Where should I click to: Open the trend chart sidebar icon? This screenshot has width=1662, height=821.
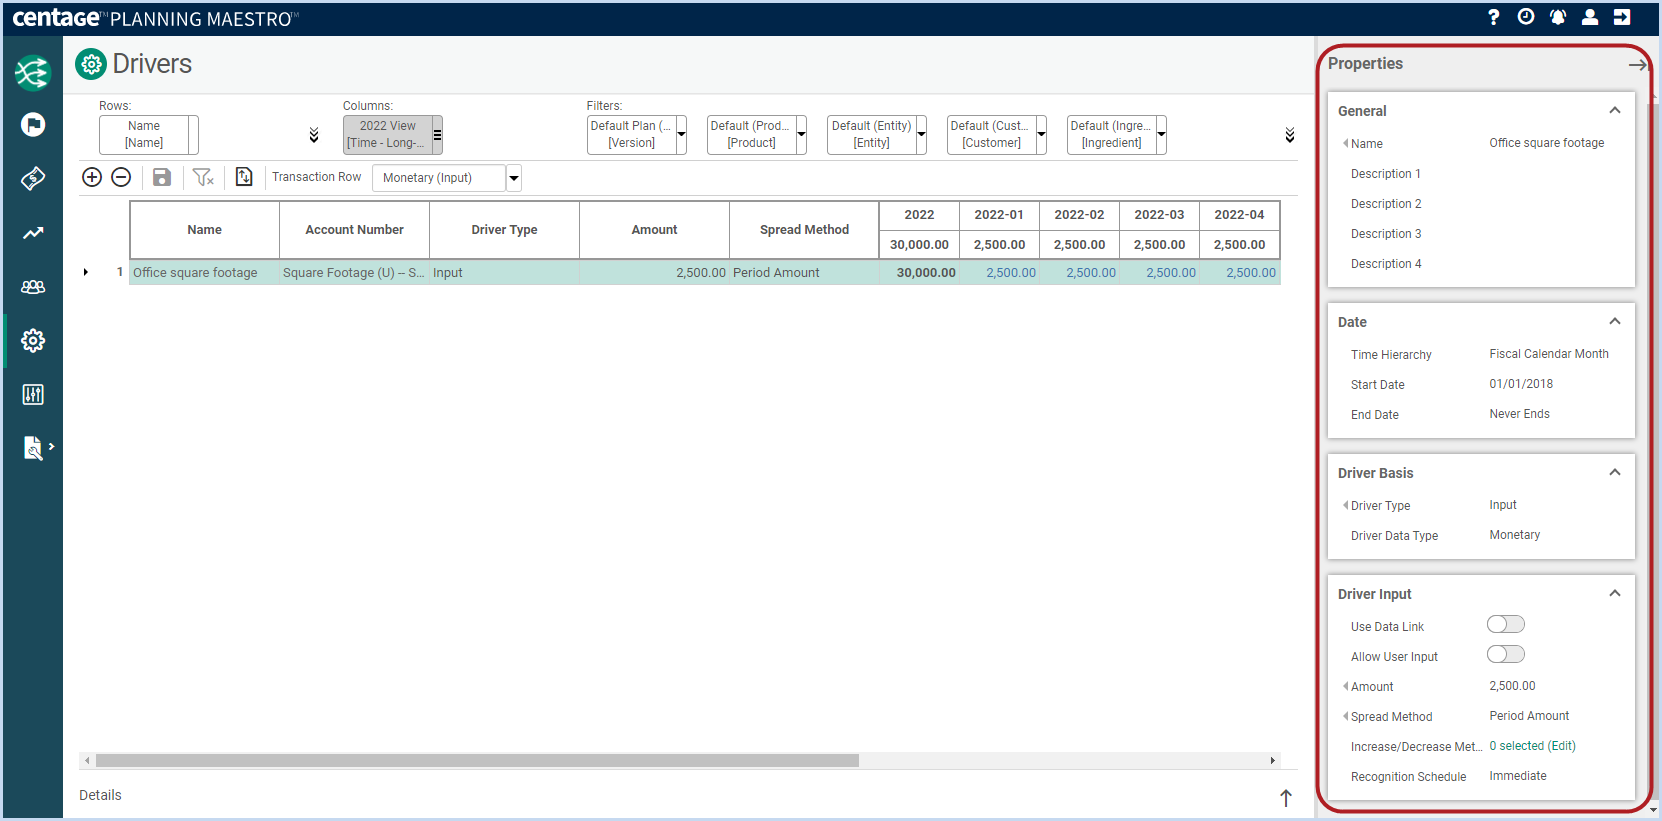coord(33,232)
